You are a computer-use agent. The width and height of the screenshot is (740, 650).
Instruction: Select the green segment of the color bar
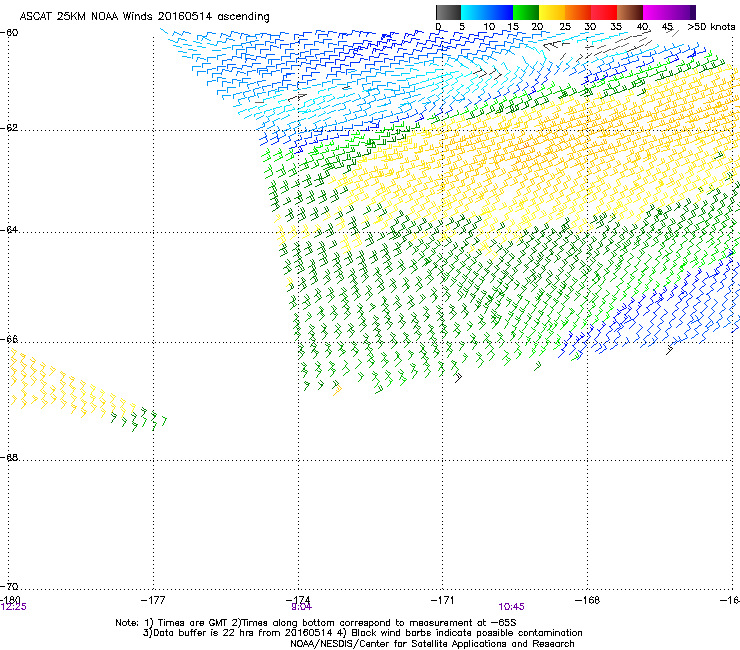(526, 12)
